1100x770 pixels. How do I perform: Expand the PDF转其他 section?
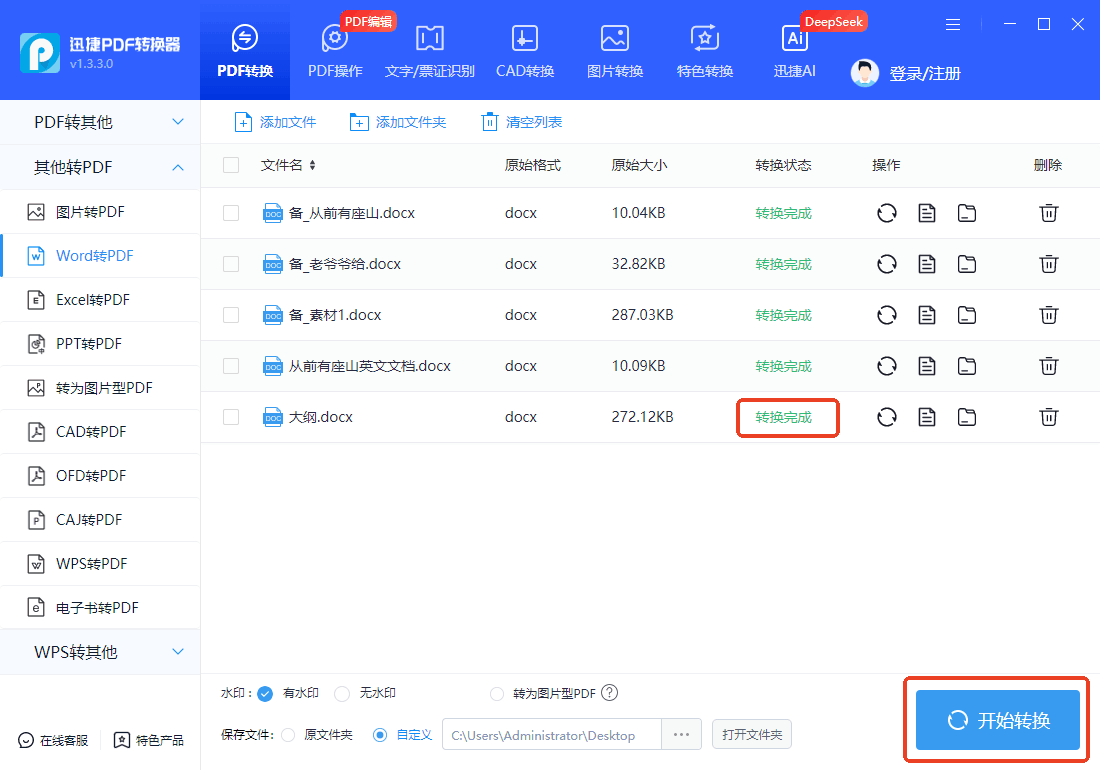pyautogui.click(x=100, y=121)
